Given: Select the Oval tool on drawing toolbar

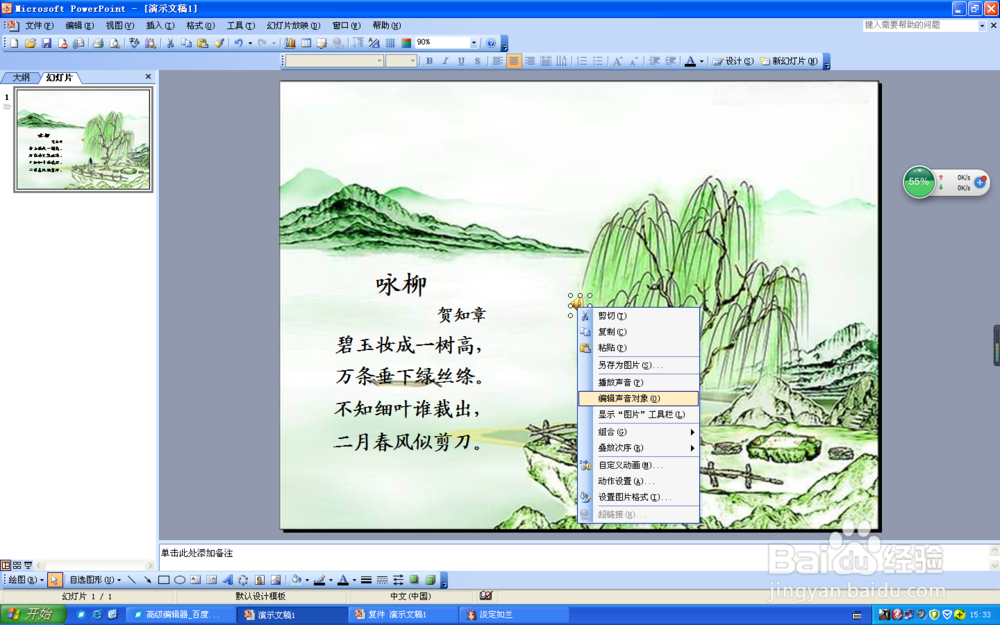Looking at the screenshot, I should (182, 579).
